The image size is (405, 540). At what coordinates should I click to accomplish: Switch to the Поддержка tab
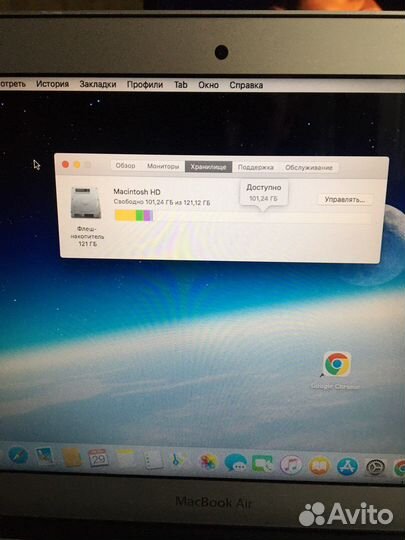click(x=256, y=167)
